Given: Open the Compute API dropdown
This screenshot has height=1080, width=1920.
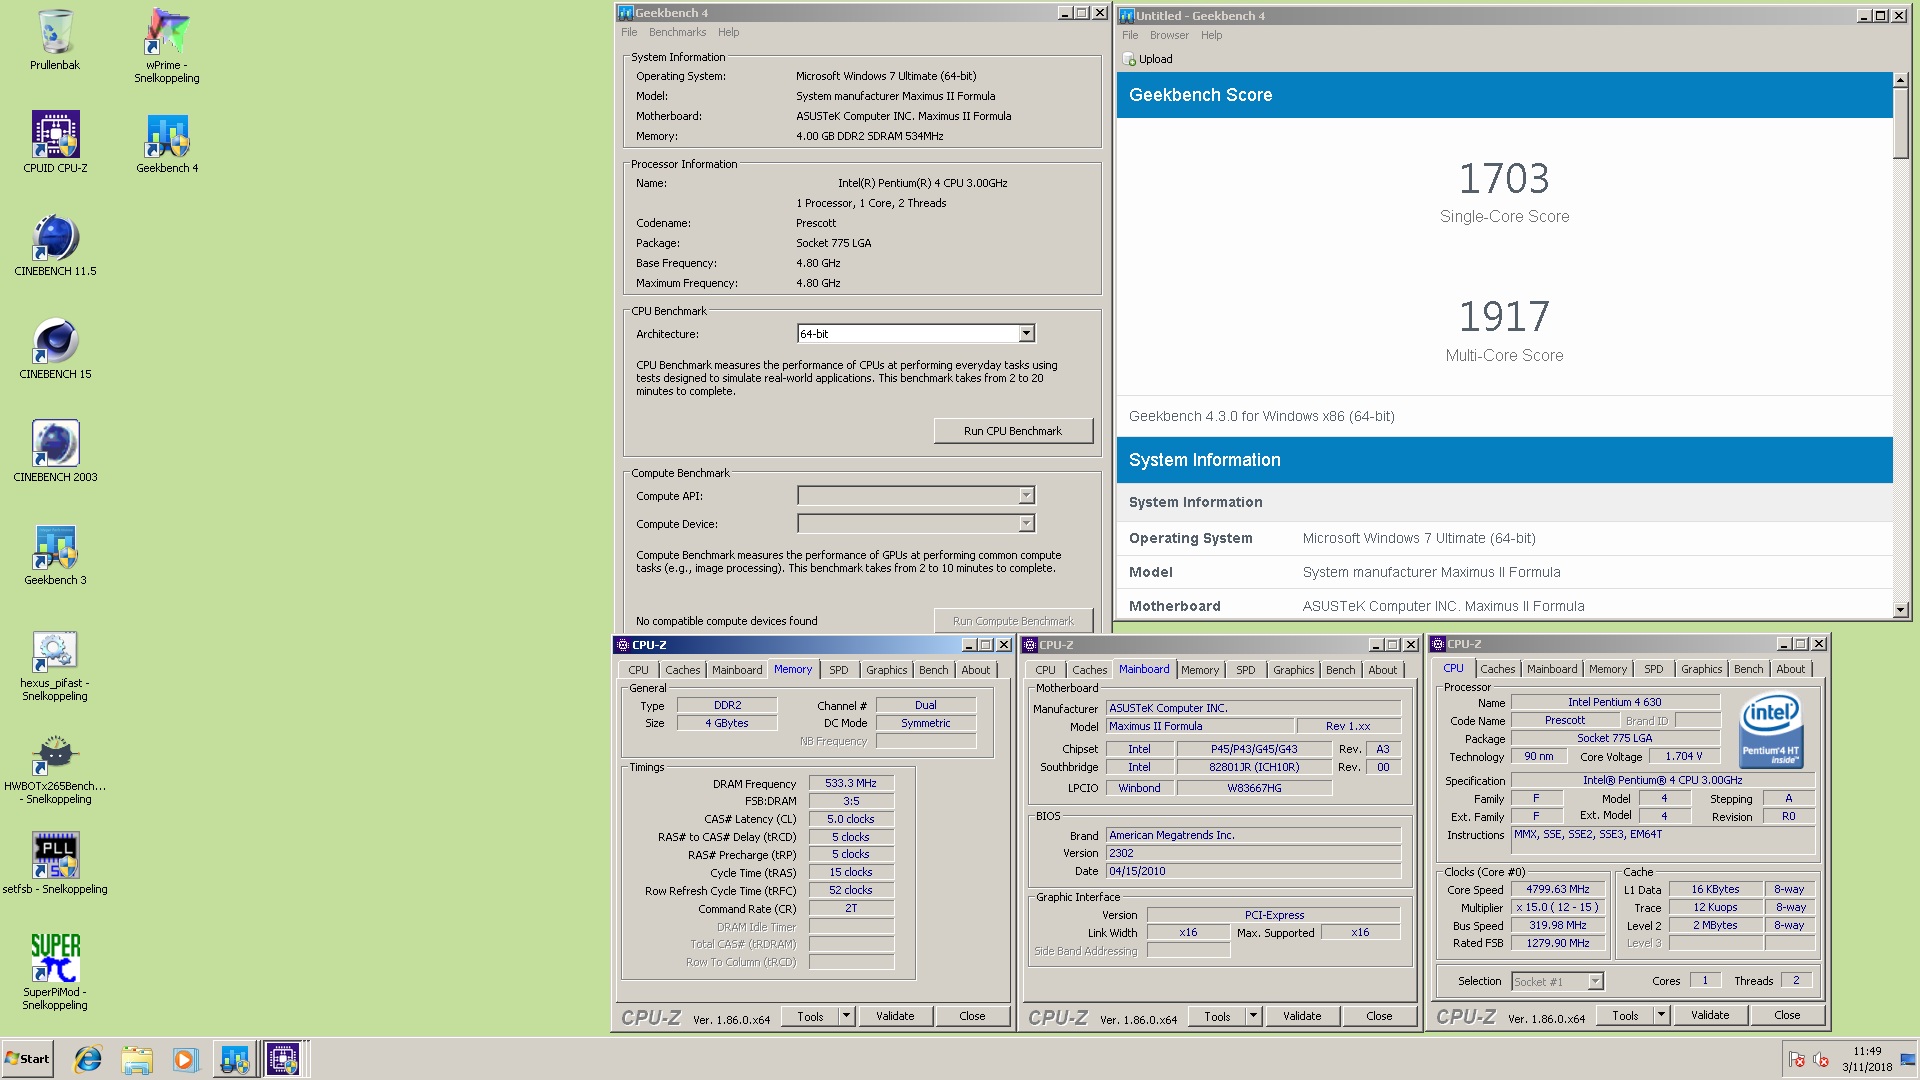Looking at the screenshot, I should (x=1026, y=496).
